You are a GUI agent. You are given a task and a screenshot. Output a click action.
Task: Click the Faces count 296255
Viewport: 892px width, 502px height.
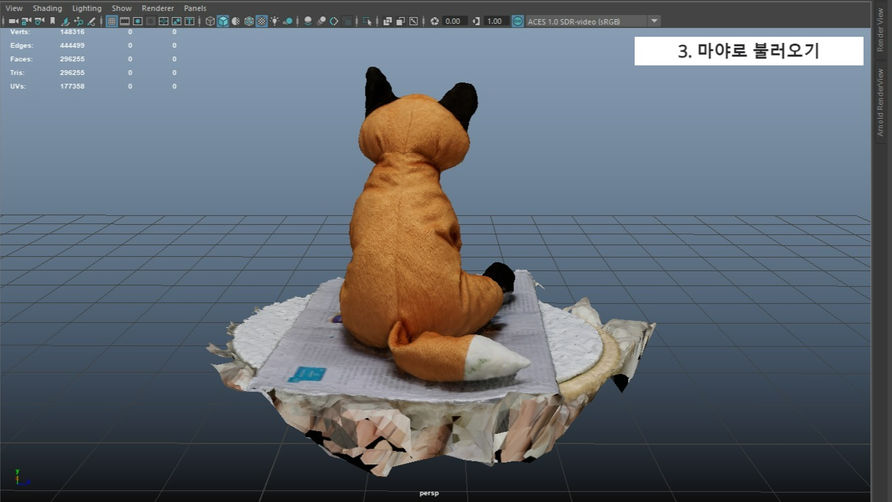72,59
